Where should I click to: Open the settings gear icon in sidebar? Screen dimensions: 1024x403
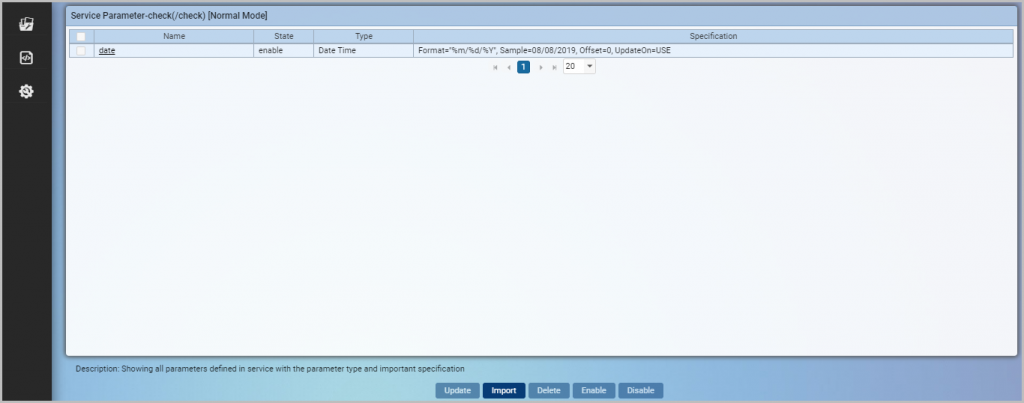pyautogui.click(x=26, y=91)
